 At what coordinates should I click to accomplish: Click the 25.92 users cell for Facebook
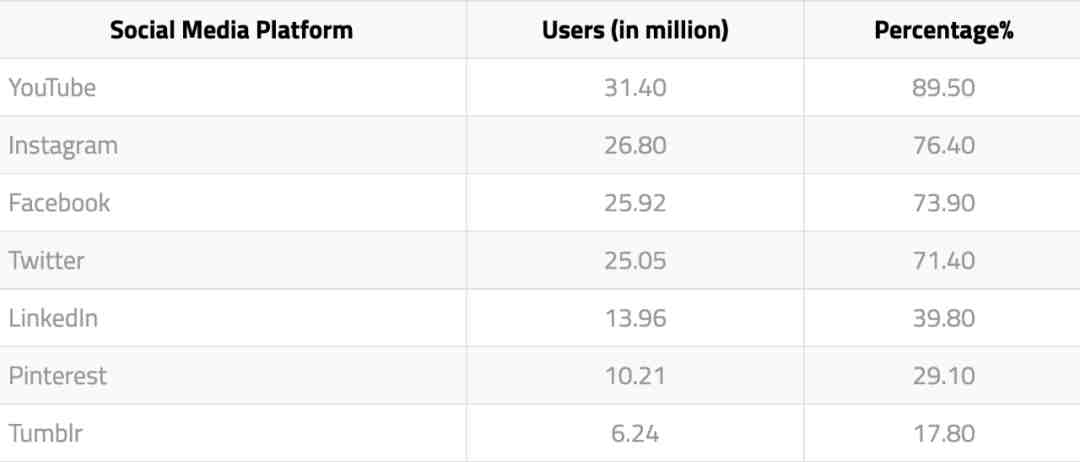tap(635, 203)
